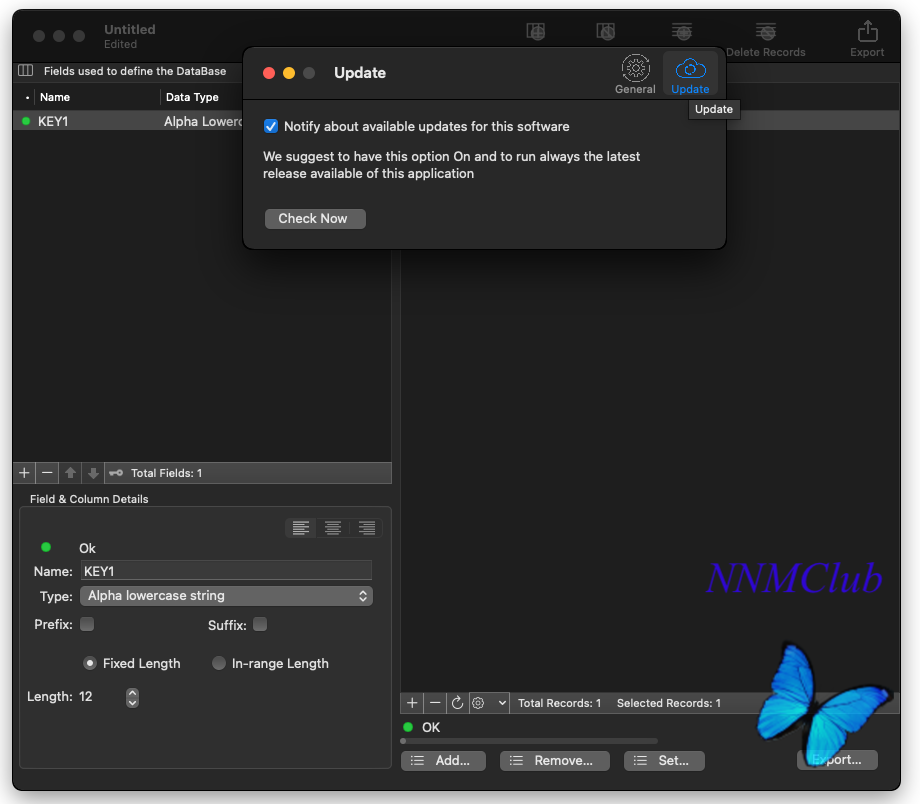
Task: Click the Field & Column Details heading
Action: pos(89,499)
